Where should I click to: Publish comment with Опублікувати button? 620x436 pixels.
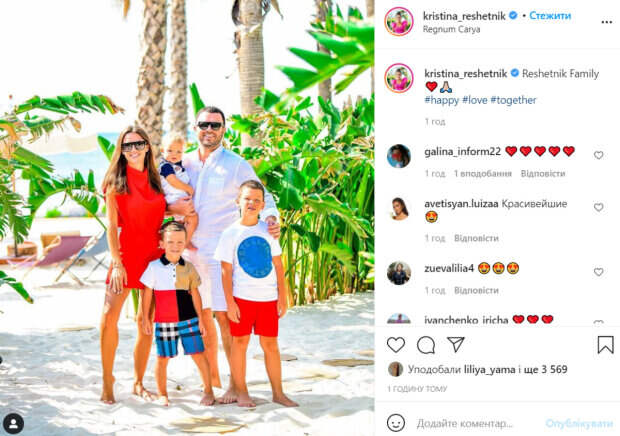coord(579,424)
